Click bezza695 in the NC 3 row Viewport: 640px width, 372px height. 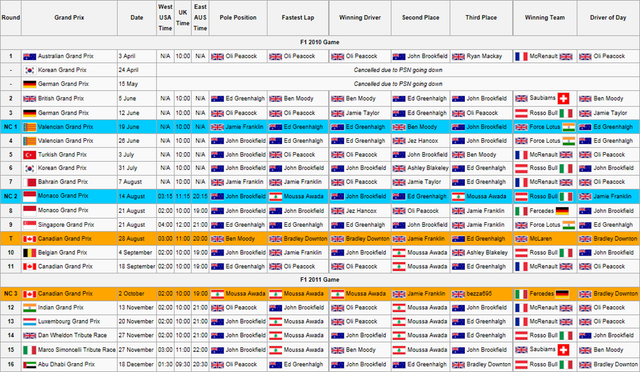[x=479, y=294]
